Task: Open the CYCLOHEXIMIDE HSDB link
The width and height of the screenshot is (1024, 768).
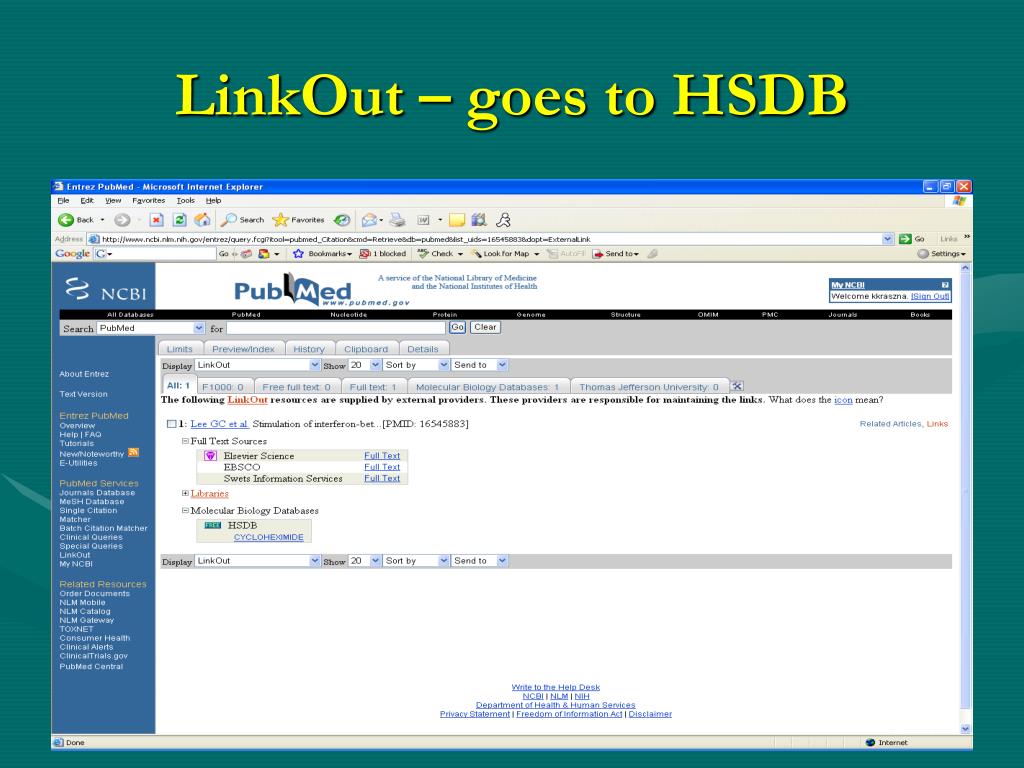Action: pos(268,537)
